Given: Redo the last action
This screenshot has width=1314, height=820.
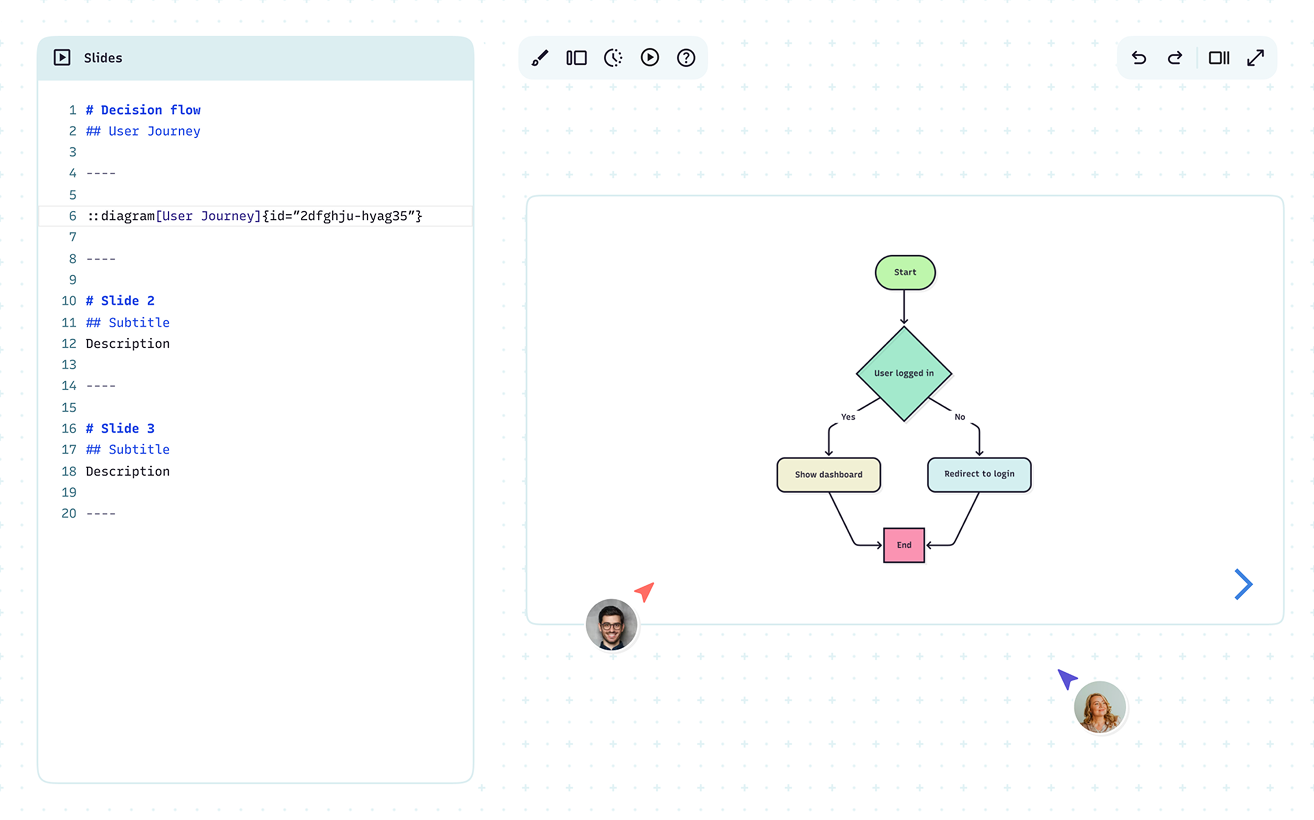Looking at the screenshot, I should tap(1175, 58).
